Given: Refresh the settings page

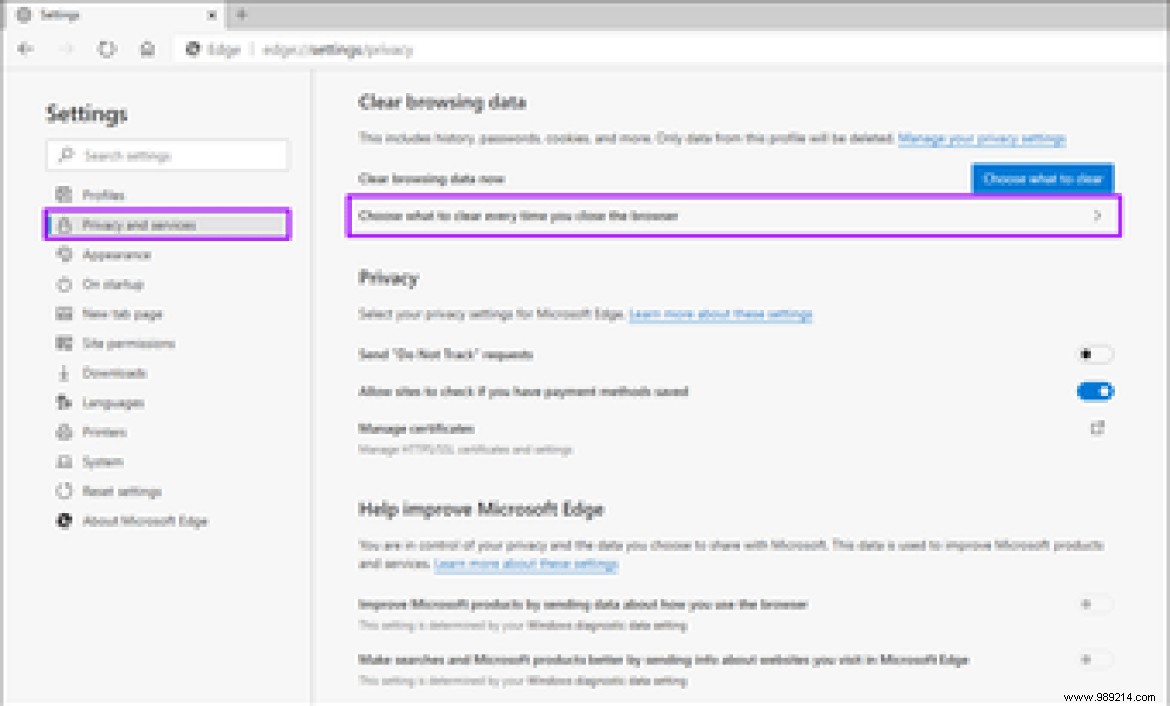Looking at the screenshot, I should point(107,49).
